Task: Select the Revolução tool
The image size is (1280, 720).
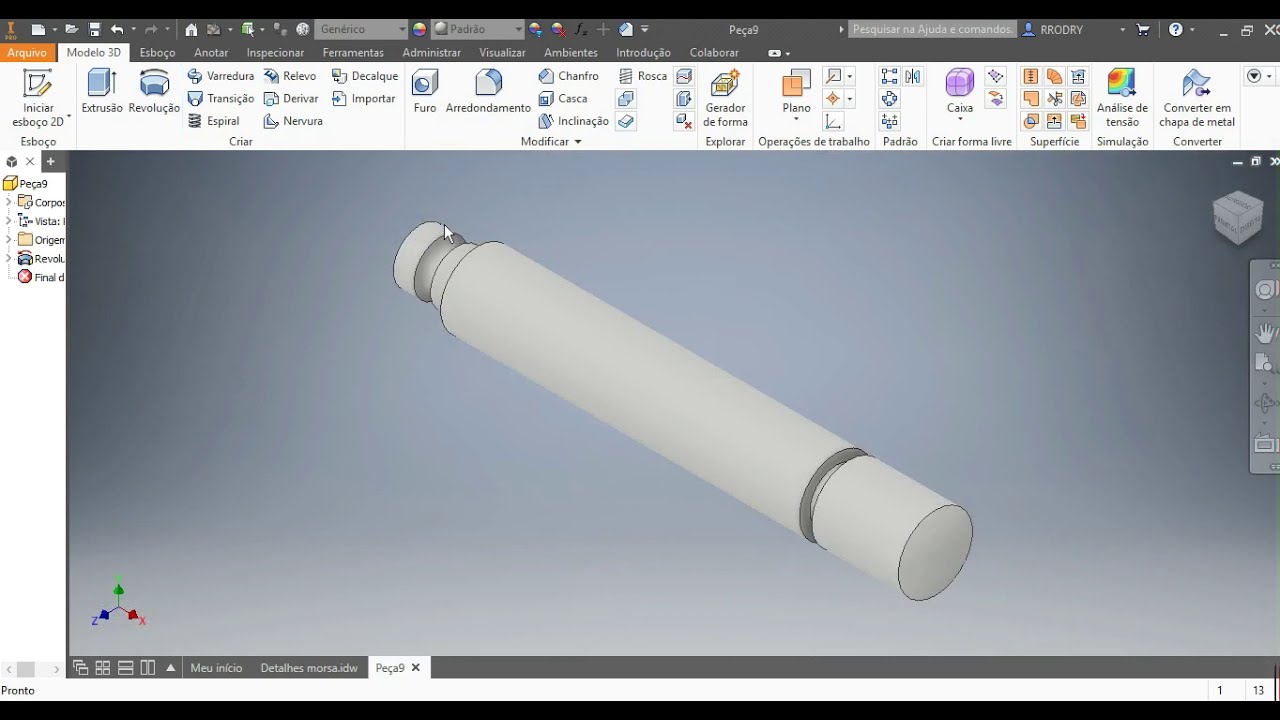Action: click(x=154, y=92)
